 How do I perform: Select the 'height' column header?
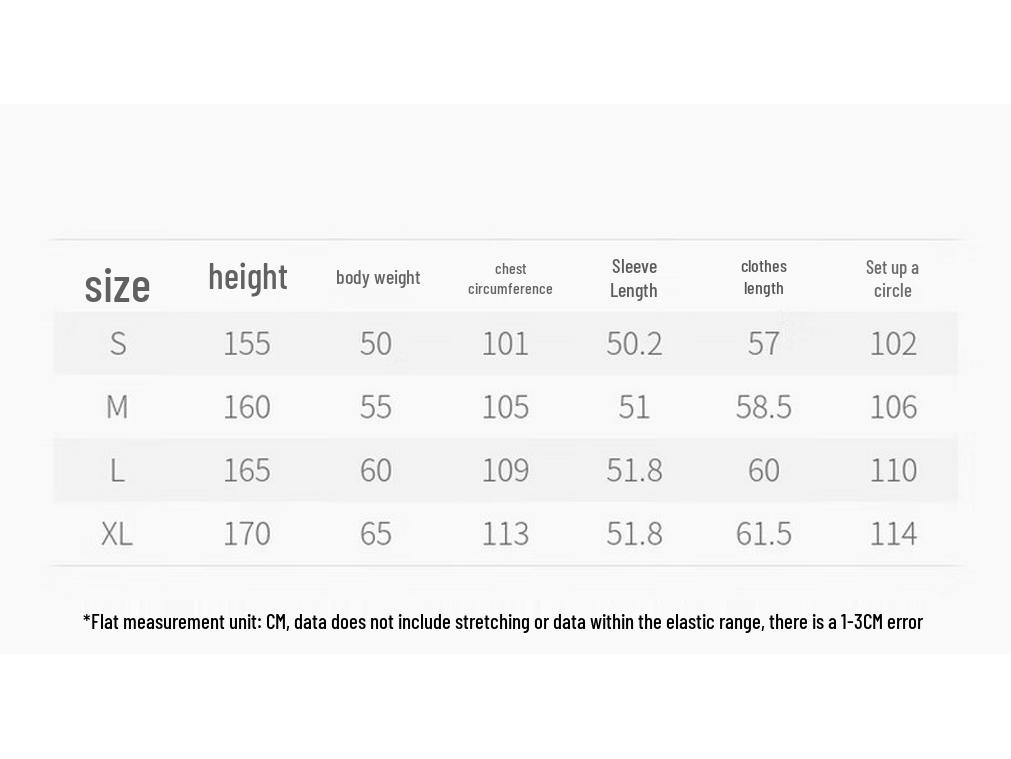(x=248, y=278)
